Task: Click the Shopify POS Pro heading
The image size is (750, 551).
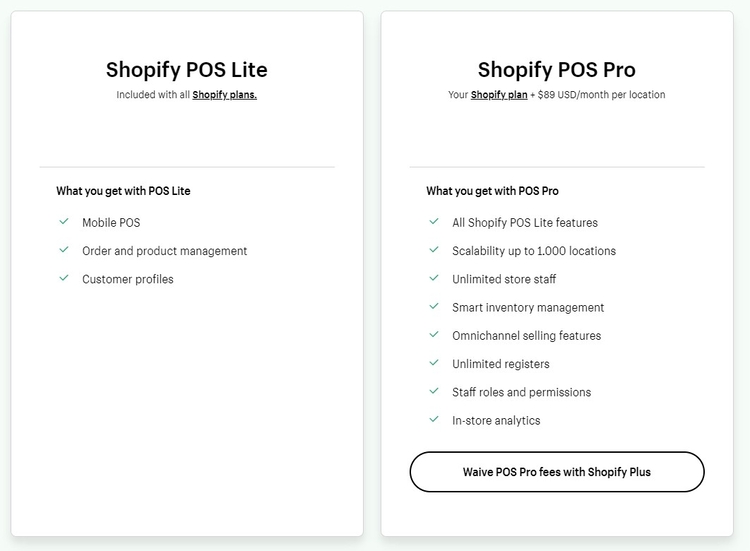Action: tap(557, 70)
